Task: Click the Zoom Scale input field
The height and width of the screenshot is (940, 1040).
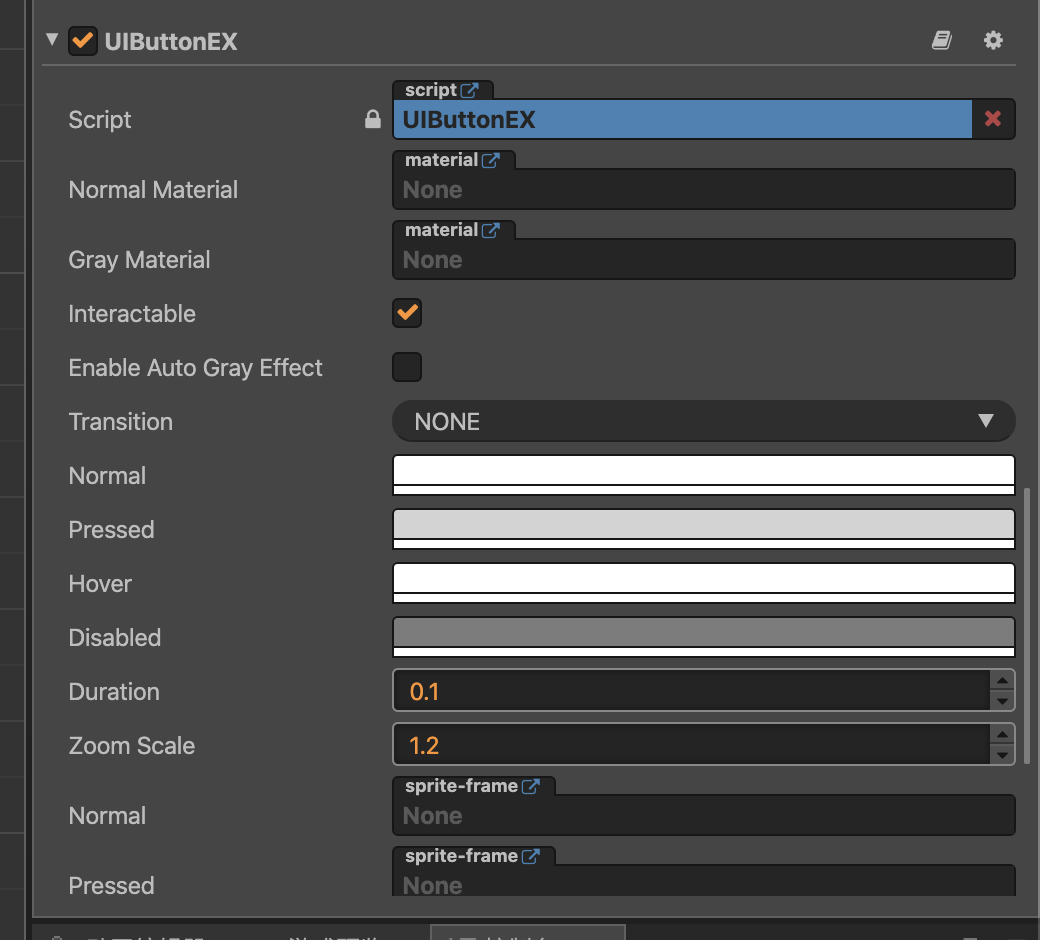Action: coord(690,745)
